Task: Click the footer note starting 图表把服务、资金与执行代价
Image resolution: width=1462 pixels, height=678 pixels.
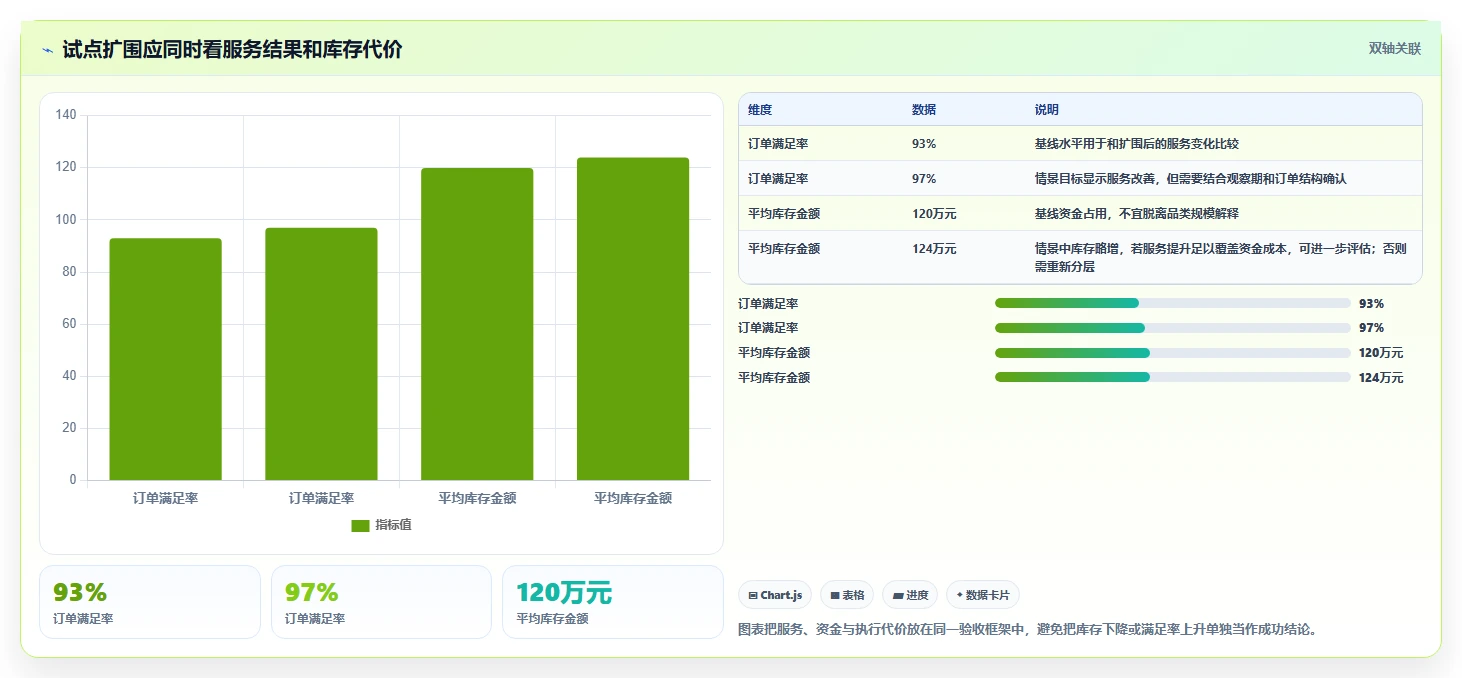Action: tap(1028, 630)
